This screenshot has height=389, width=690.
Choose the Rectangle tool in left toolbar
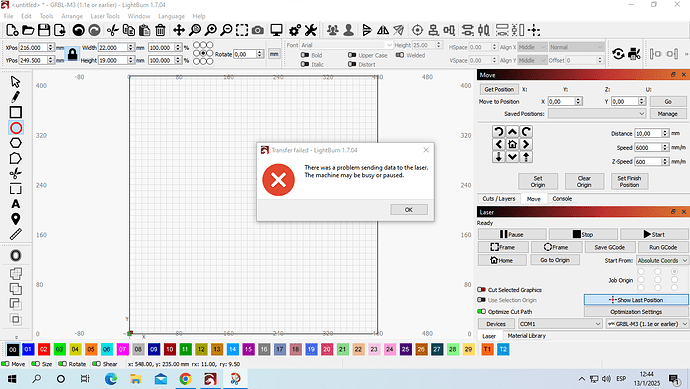pos(16,112)
